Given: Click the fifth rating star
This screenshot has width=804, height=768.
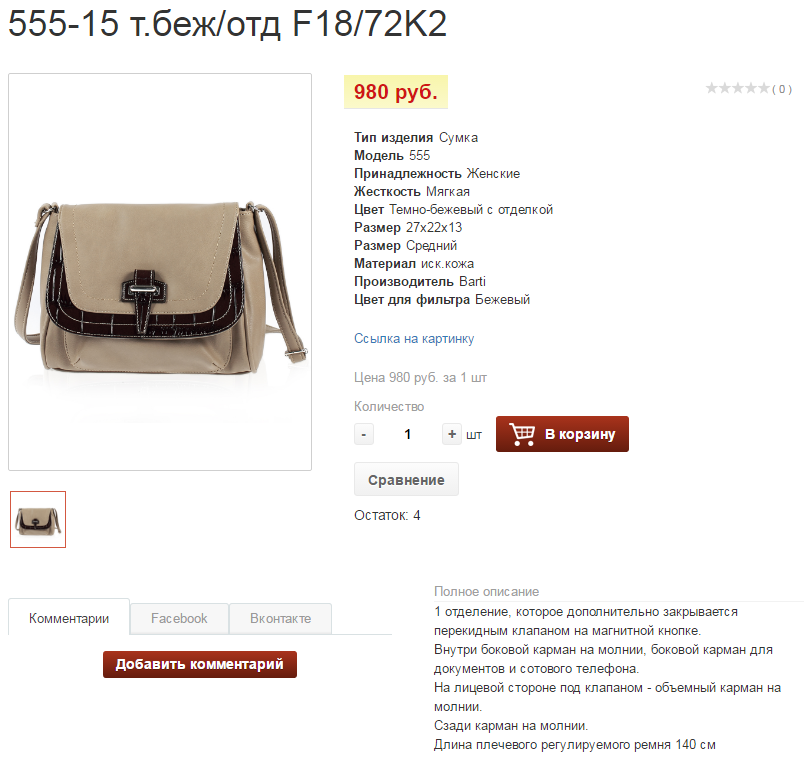Looking at the screenshot, I should point(764,88).
